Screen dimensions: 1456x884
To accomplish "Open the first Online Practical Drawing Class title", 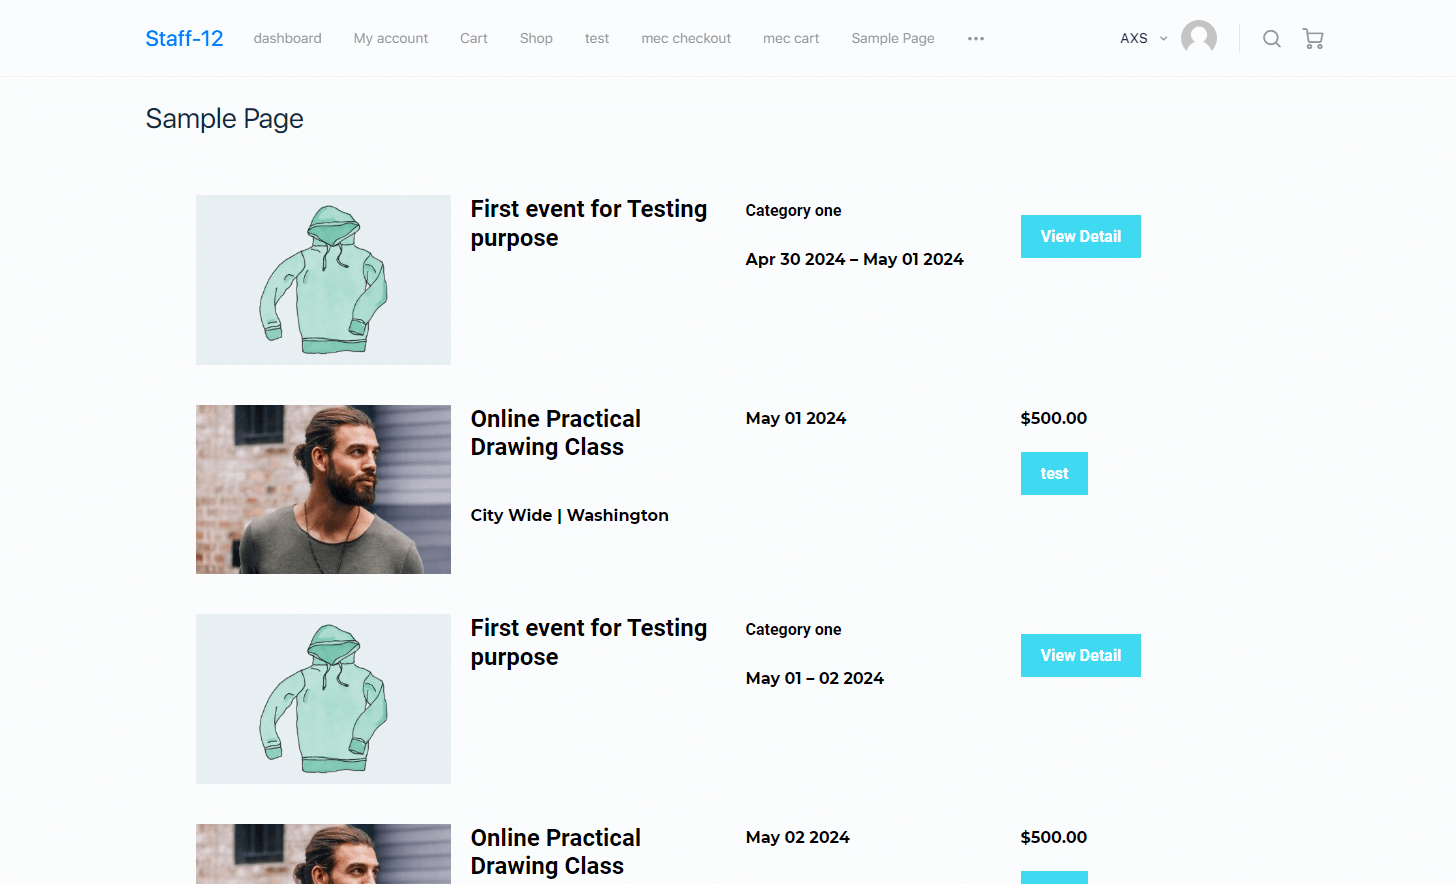I will tap(556, 433).
